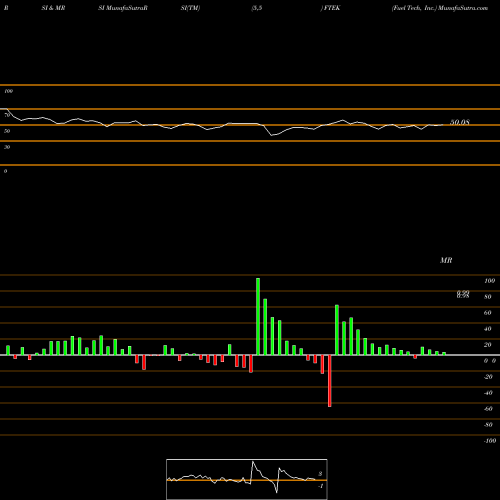Screen dimensions: 500x500
Task: Open the mini overview chart thumbnail
Action: (x=247, y=479)
